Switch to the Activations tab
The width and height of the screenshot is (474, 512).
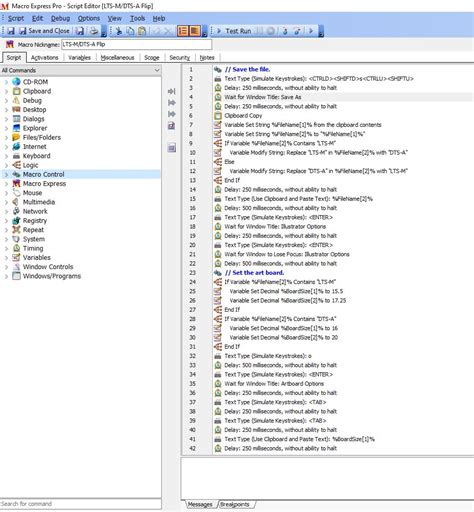click(44, 57)
